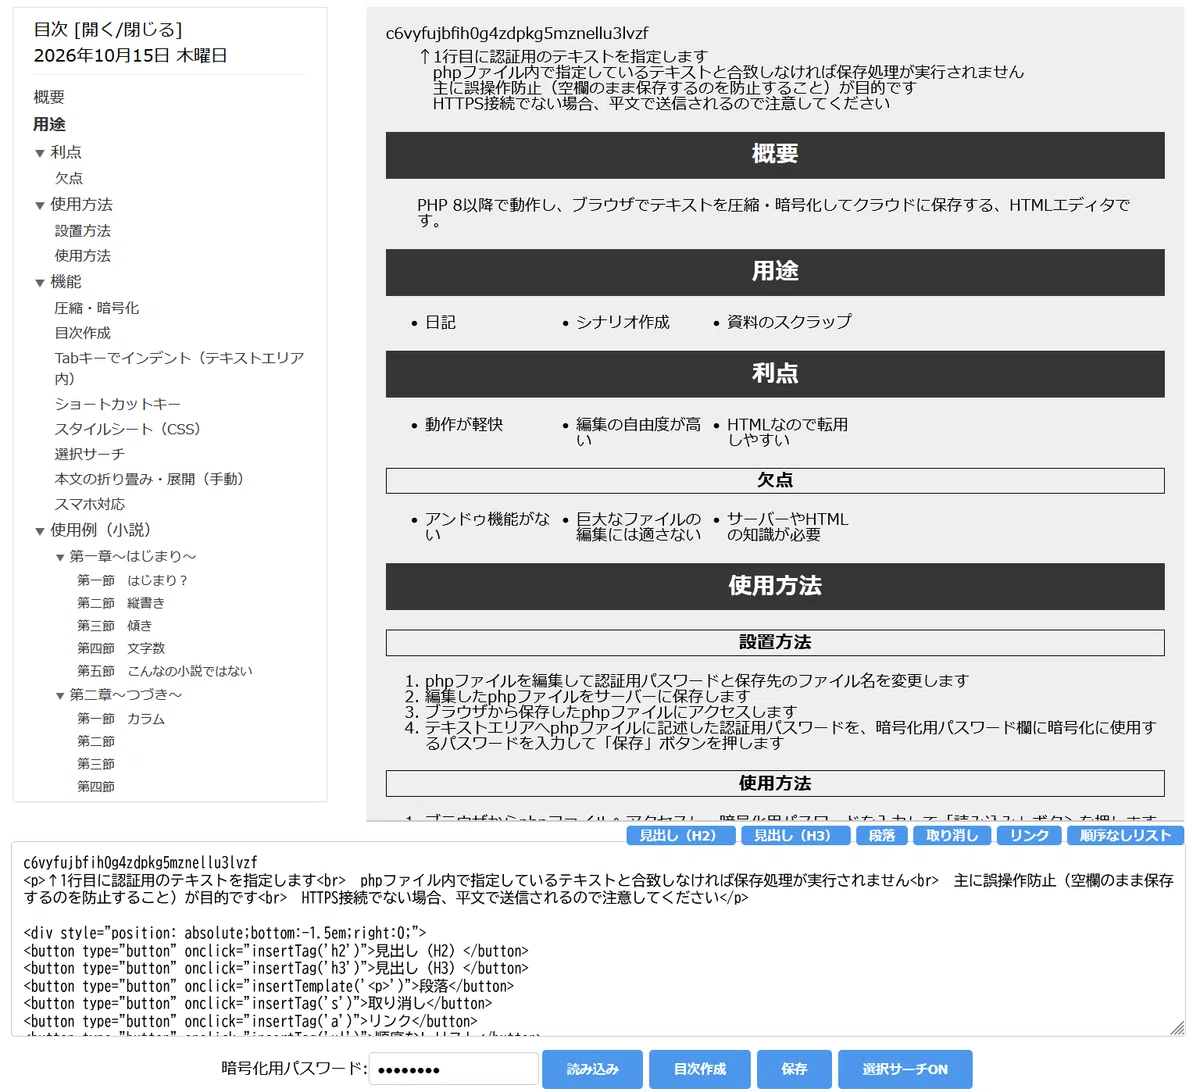Screen dimensions: 1200x1092
Task: Open 第二節 縦書き entry
Action: coord(121,603)
